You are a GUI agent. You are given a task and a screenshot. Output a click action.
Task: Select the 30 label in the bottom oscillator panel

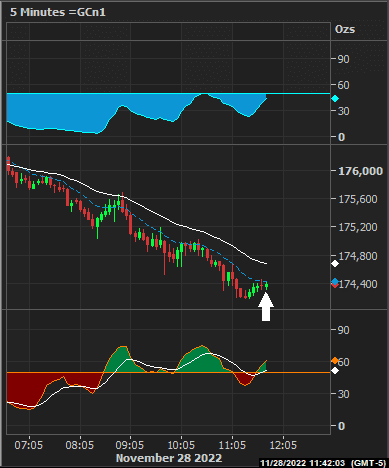[343, 394]
